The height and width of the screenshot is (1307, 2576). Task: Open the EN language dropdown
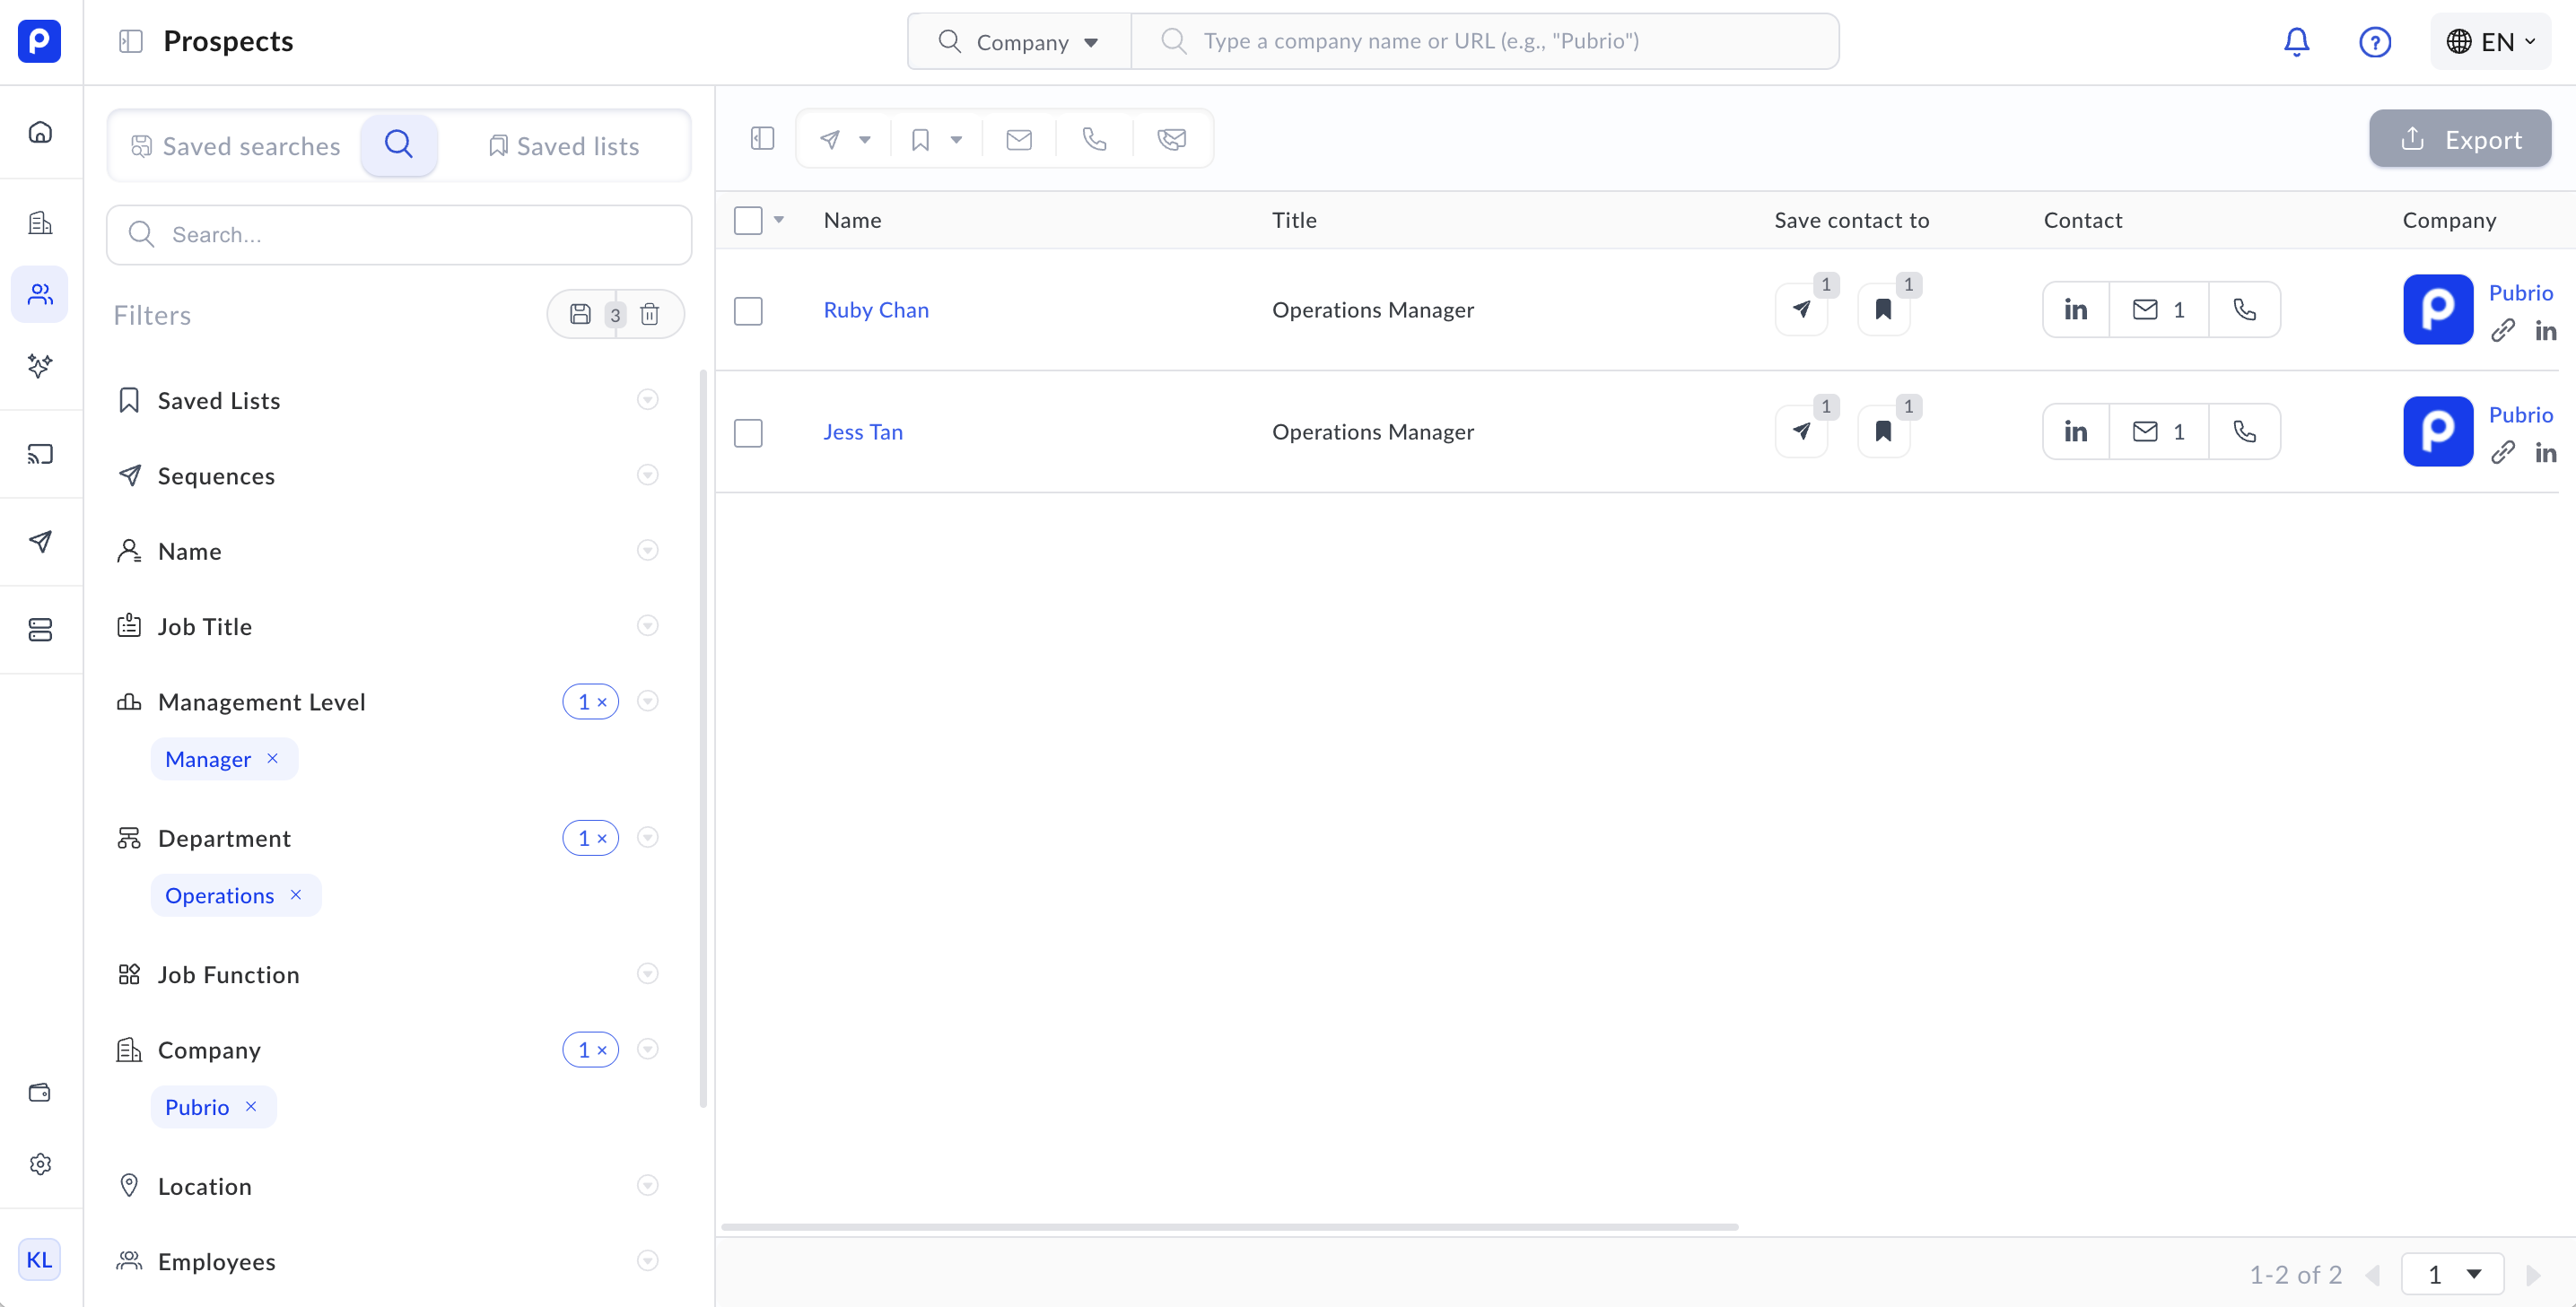[x=2489, y=41]
